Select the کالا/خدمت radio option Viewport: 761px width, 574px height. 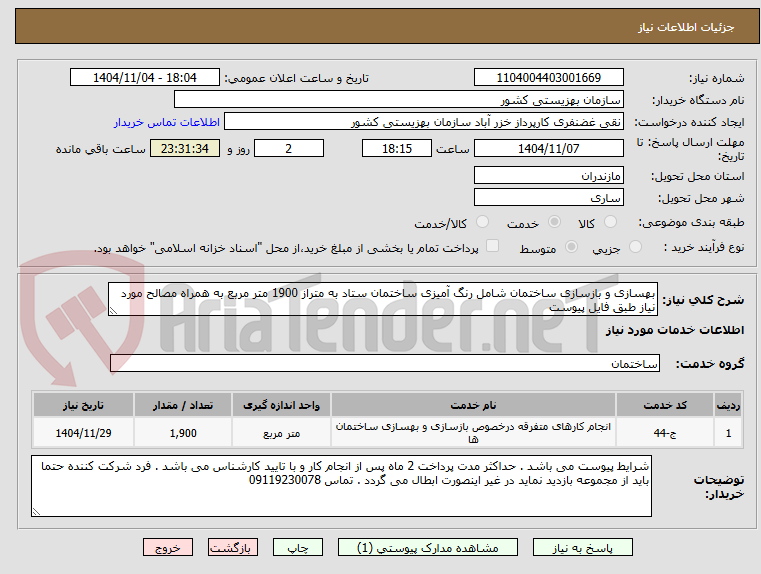point(482,222)
